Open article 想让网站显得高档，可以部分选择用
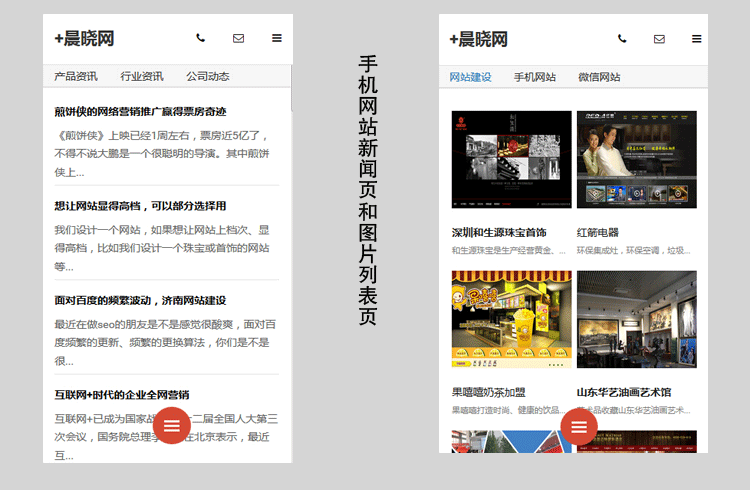 coord(140,206)
